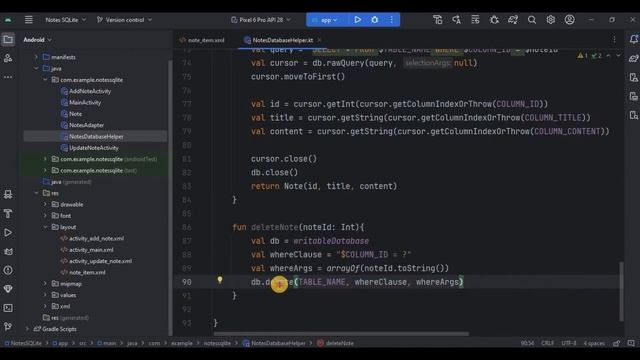Open activity_update_note.xml layout file
This screenshot has height=360, width=640.
pyautogui.click(x=100, y=261)
